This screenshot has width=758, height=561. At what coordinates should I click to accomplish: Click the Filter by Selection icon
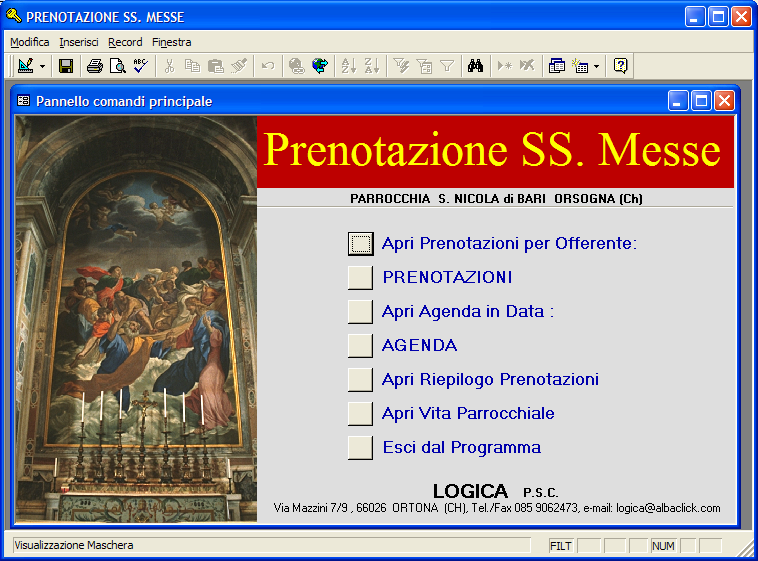[401, 65]
